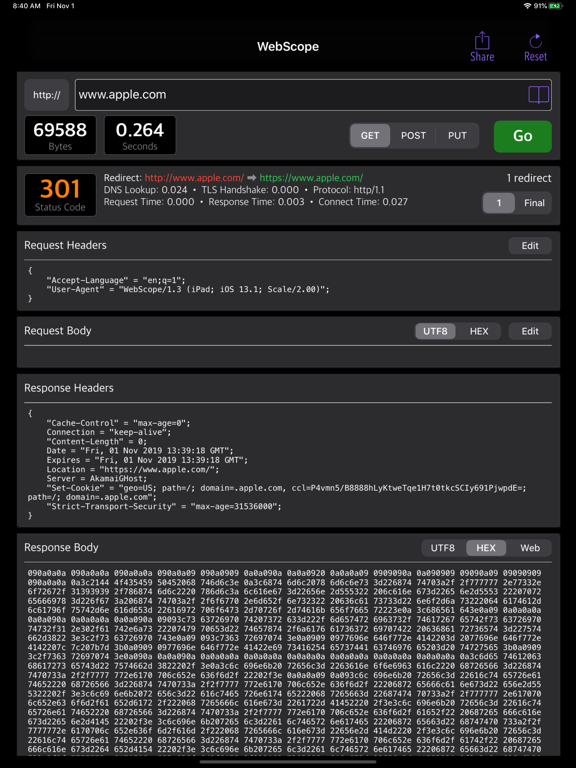Tap the "Protocol: http/1.1" value

pyautogui.click(x=349, y=190)
